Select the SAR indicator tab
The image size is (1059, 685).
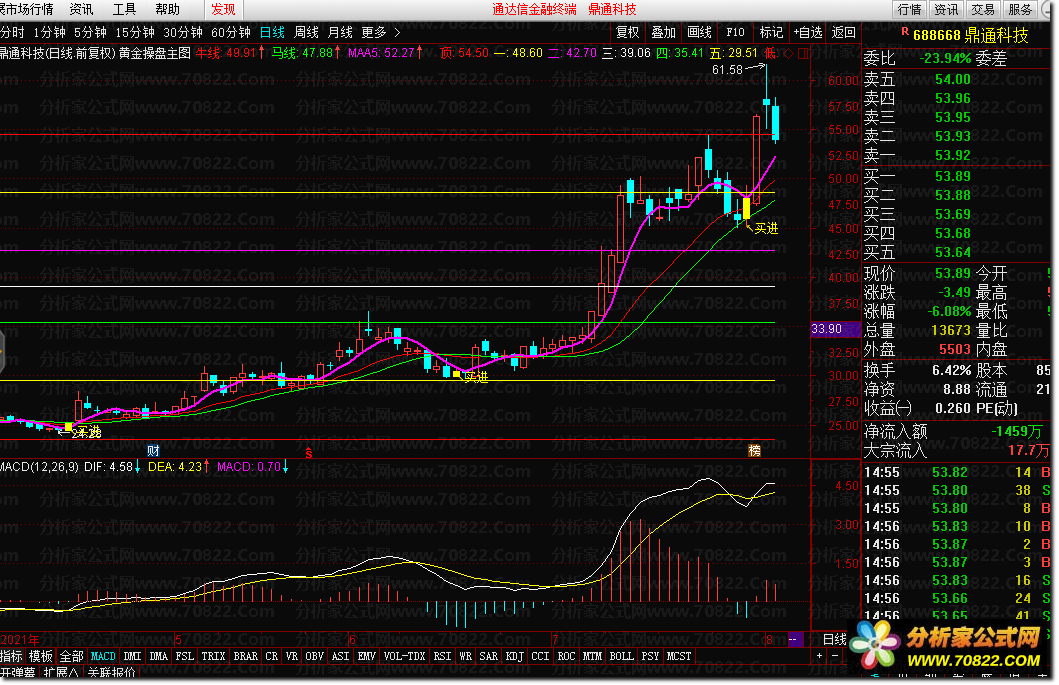point(488,656)
